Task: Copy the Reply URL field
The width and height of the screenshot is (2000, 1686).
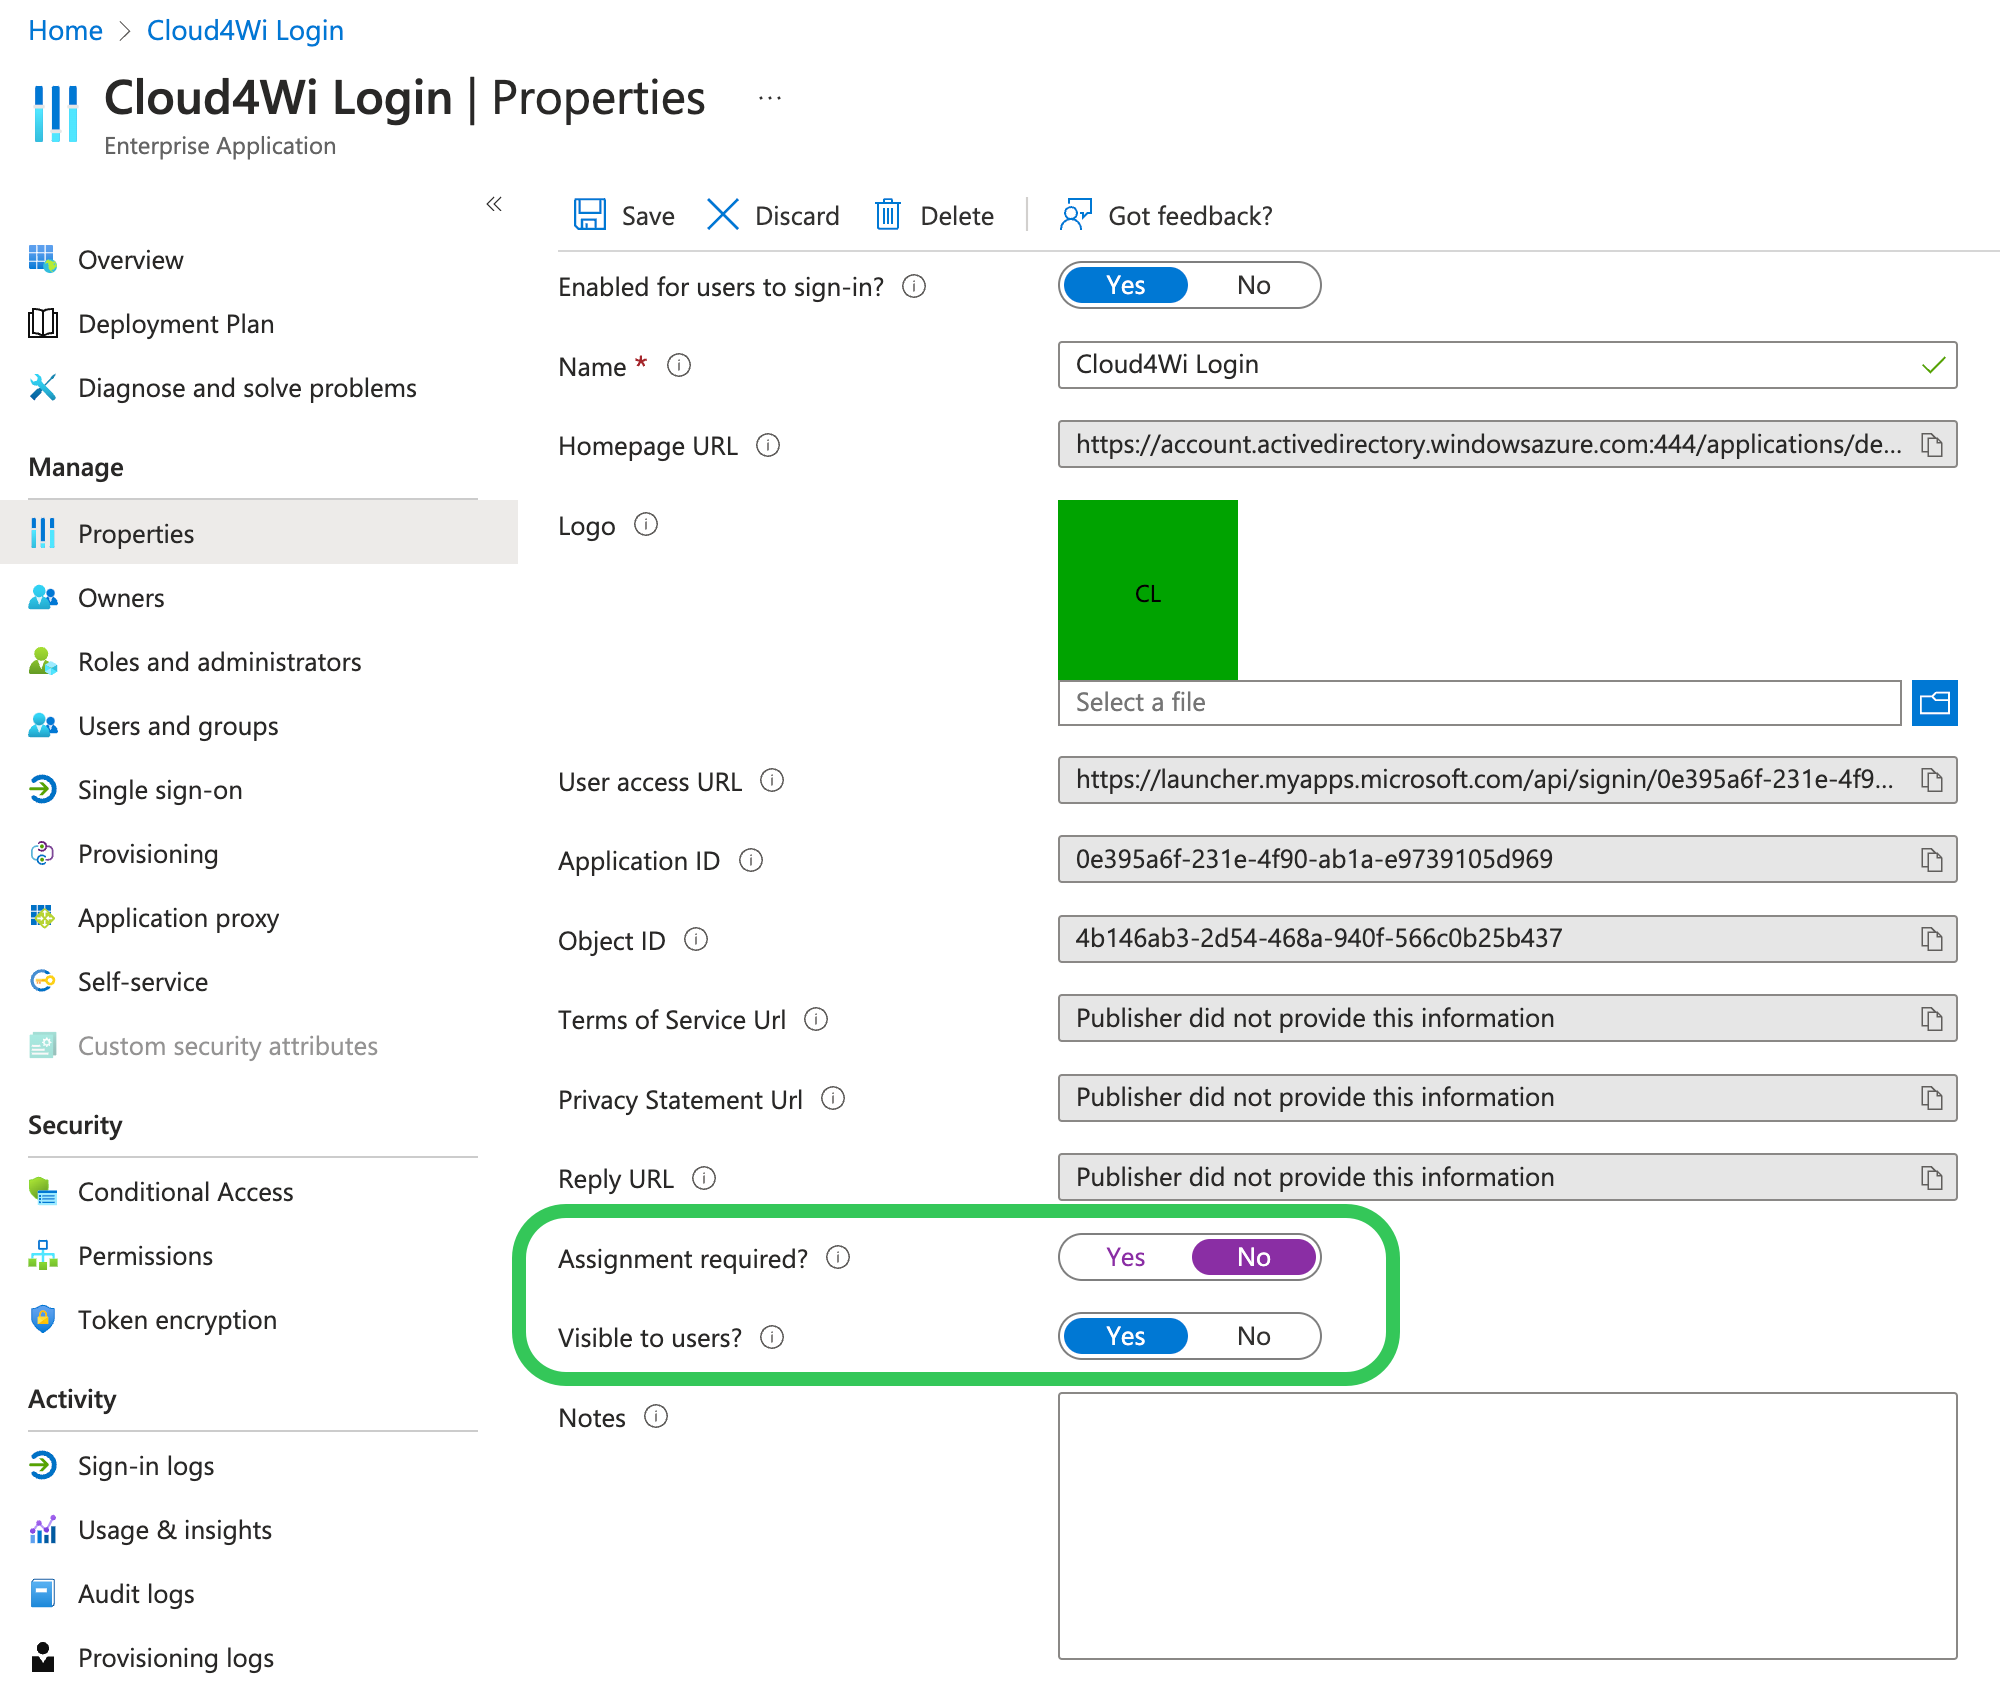Action: 1932,1178
